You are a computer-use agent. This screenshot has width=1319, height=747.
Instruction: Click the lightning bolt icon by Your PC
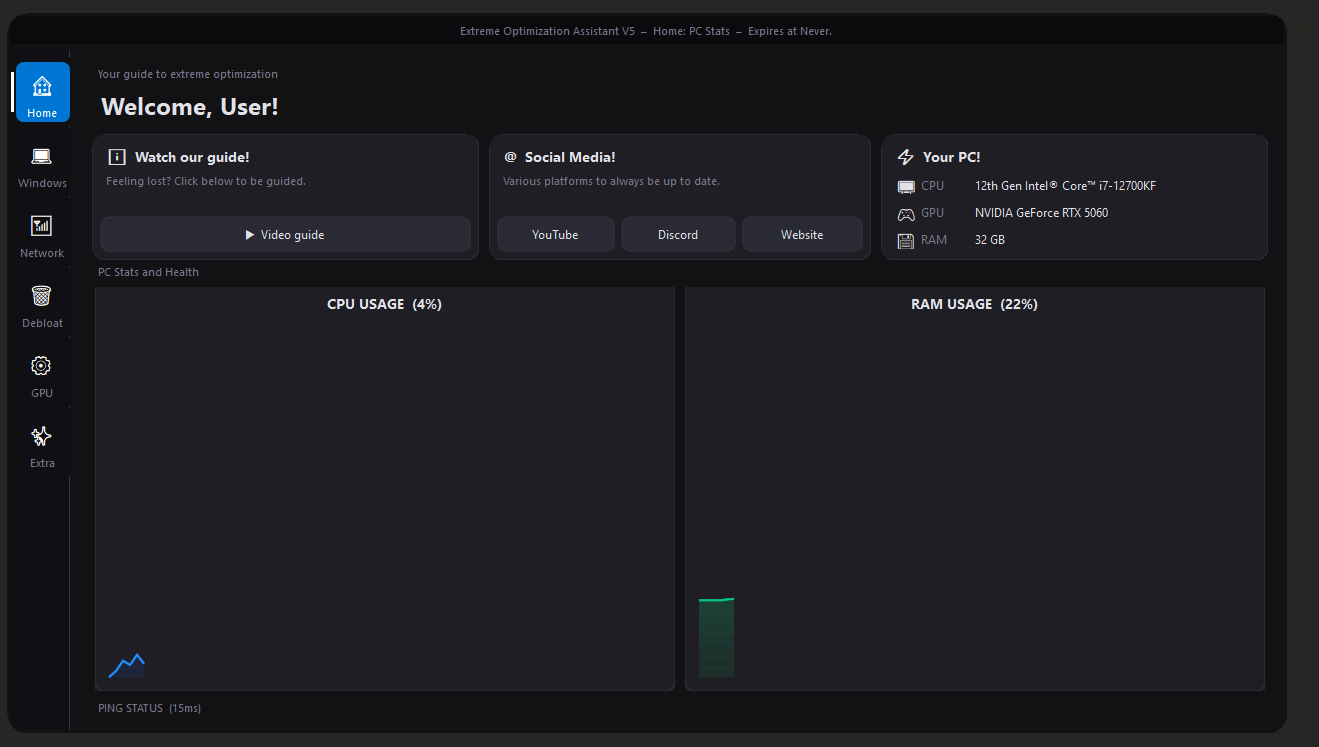[x=906, y=157]
